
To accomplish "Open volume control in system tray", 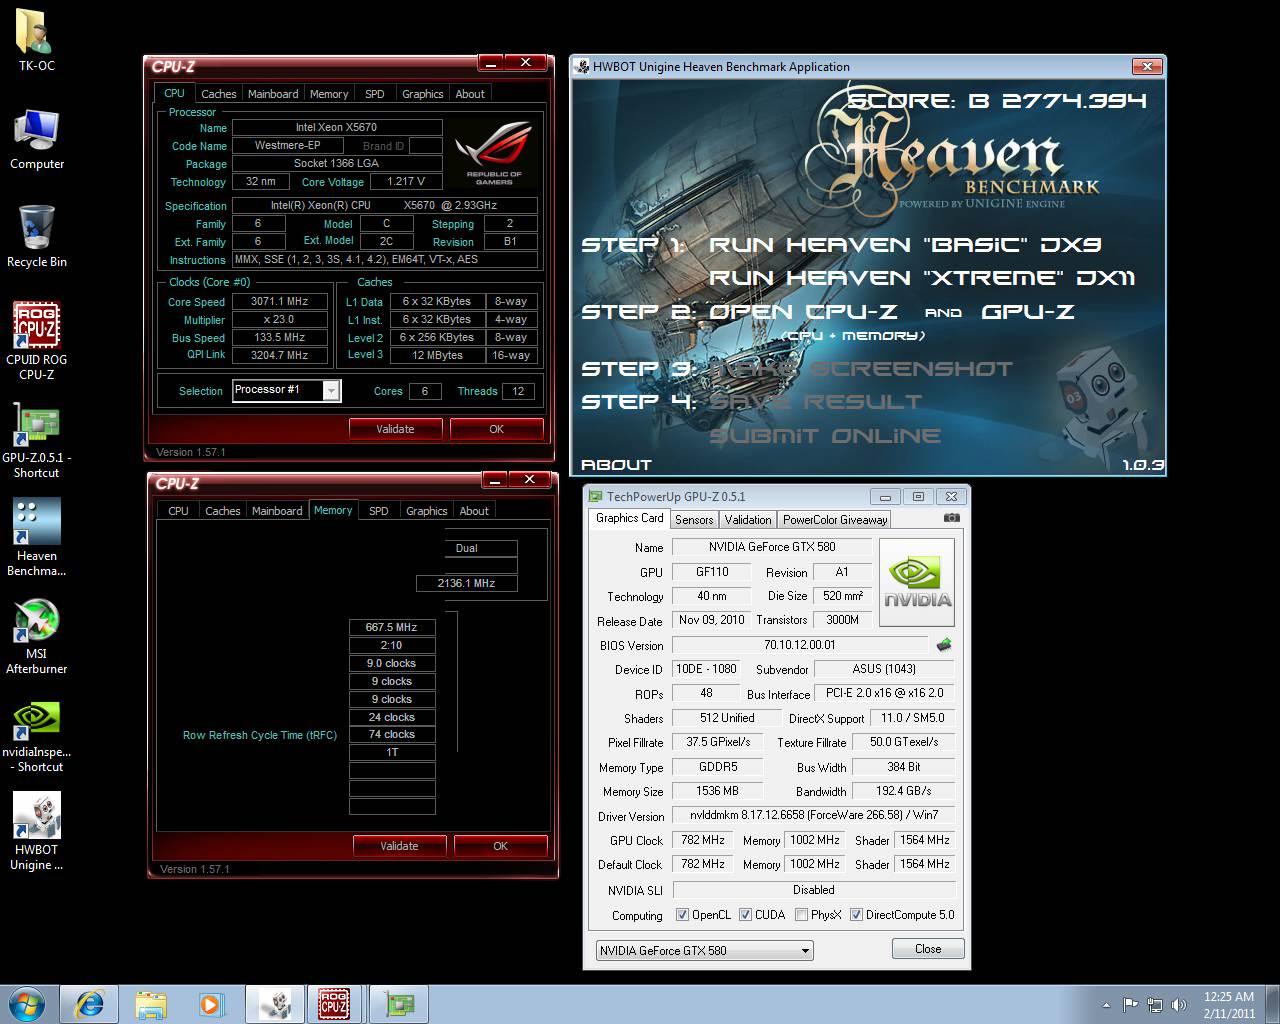I will click(1181, 1004).
